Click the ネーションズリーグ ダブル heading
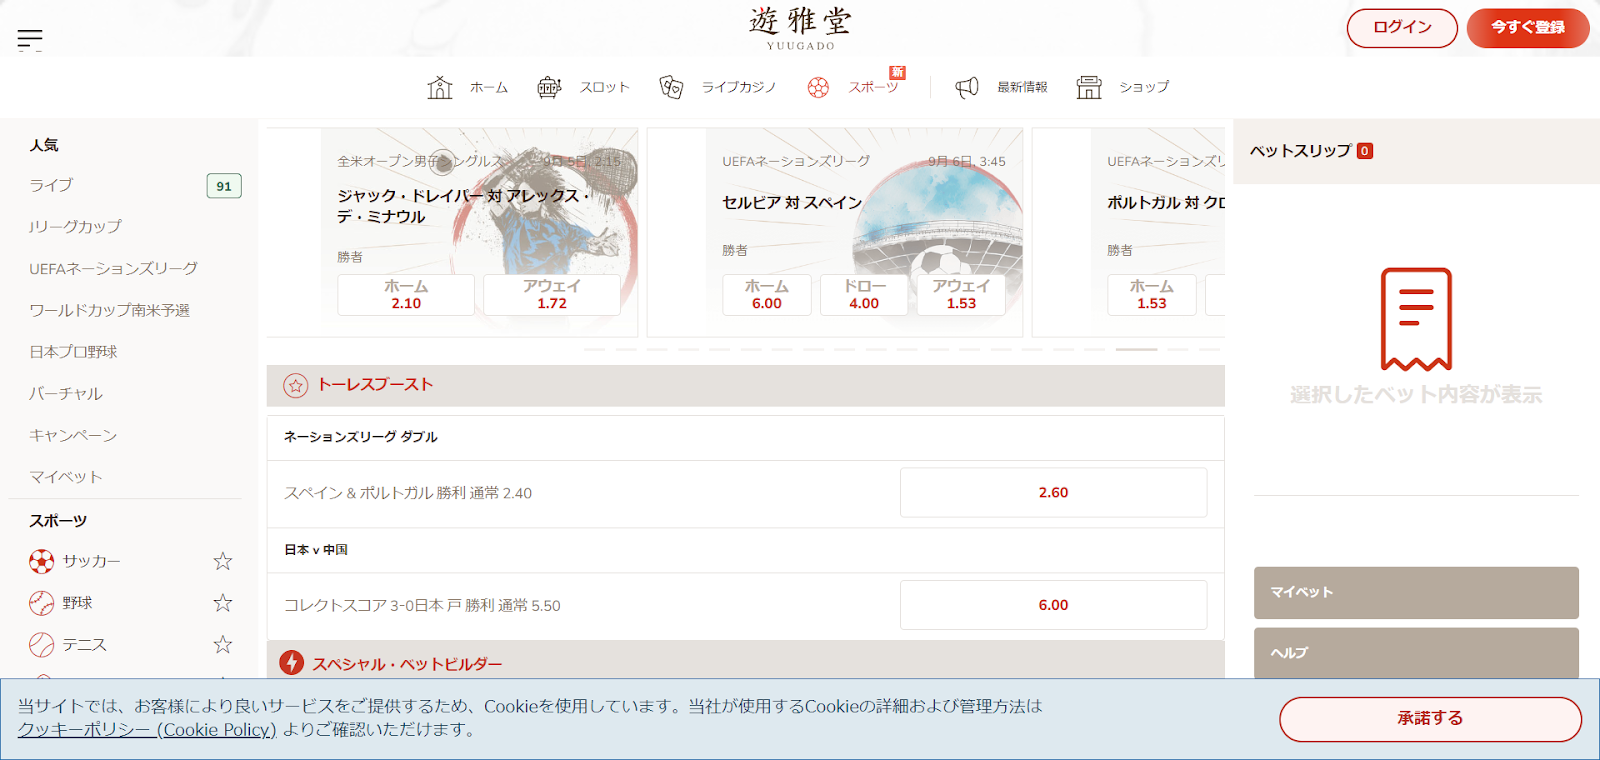 pyautogui.click(x=361, y=437)
